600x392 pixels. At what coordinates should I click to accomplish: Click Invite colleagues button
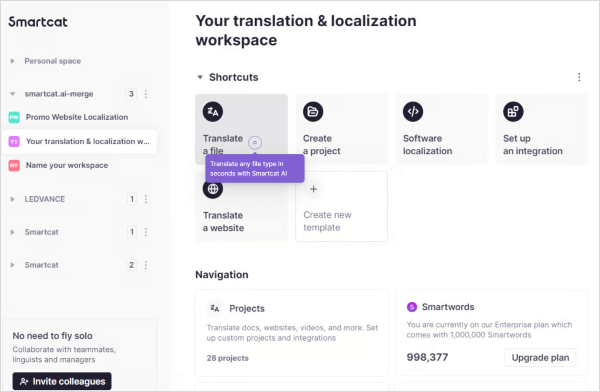pos(62,381)
